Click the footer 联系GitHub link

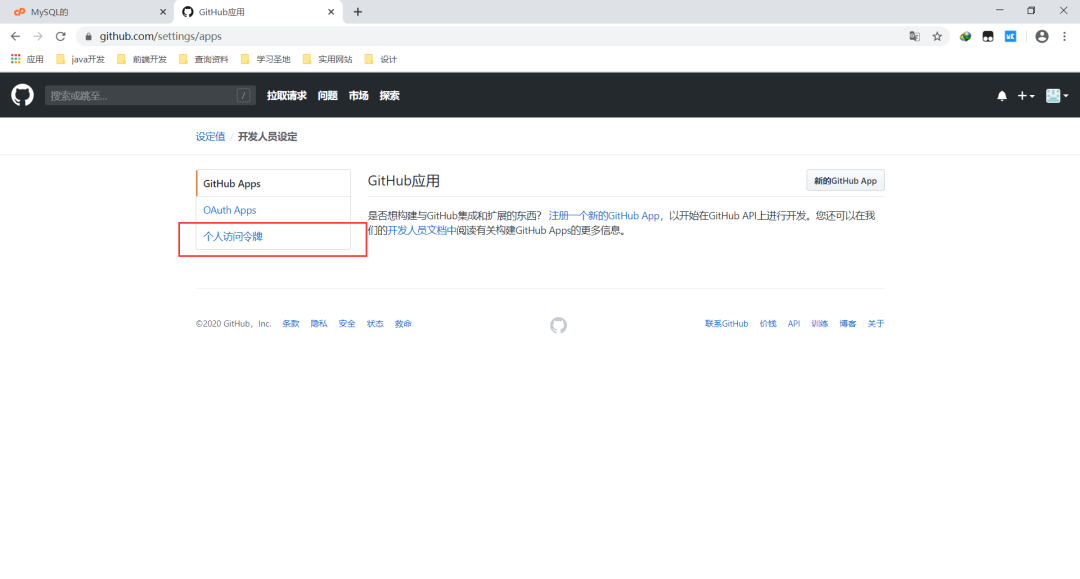coord(727,324)
